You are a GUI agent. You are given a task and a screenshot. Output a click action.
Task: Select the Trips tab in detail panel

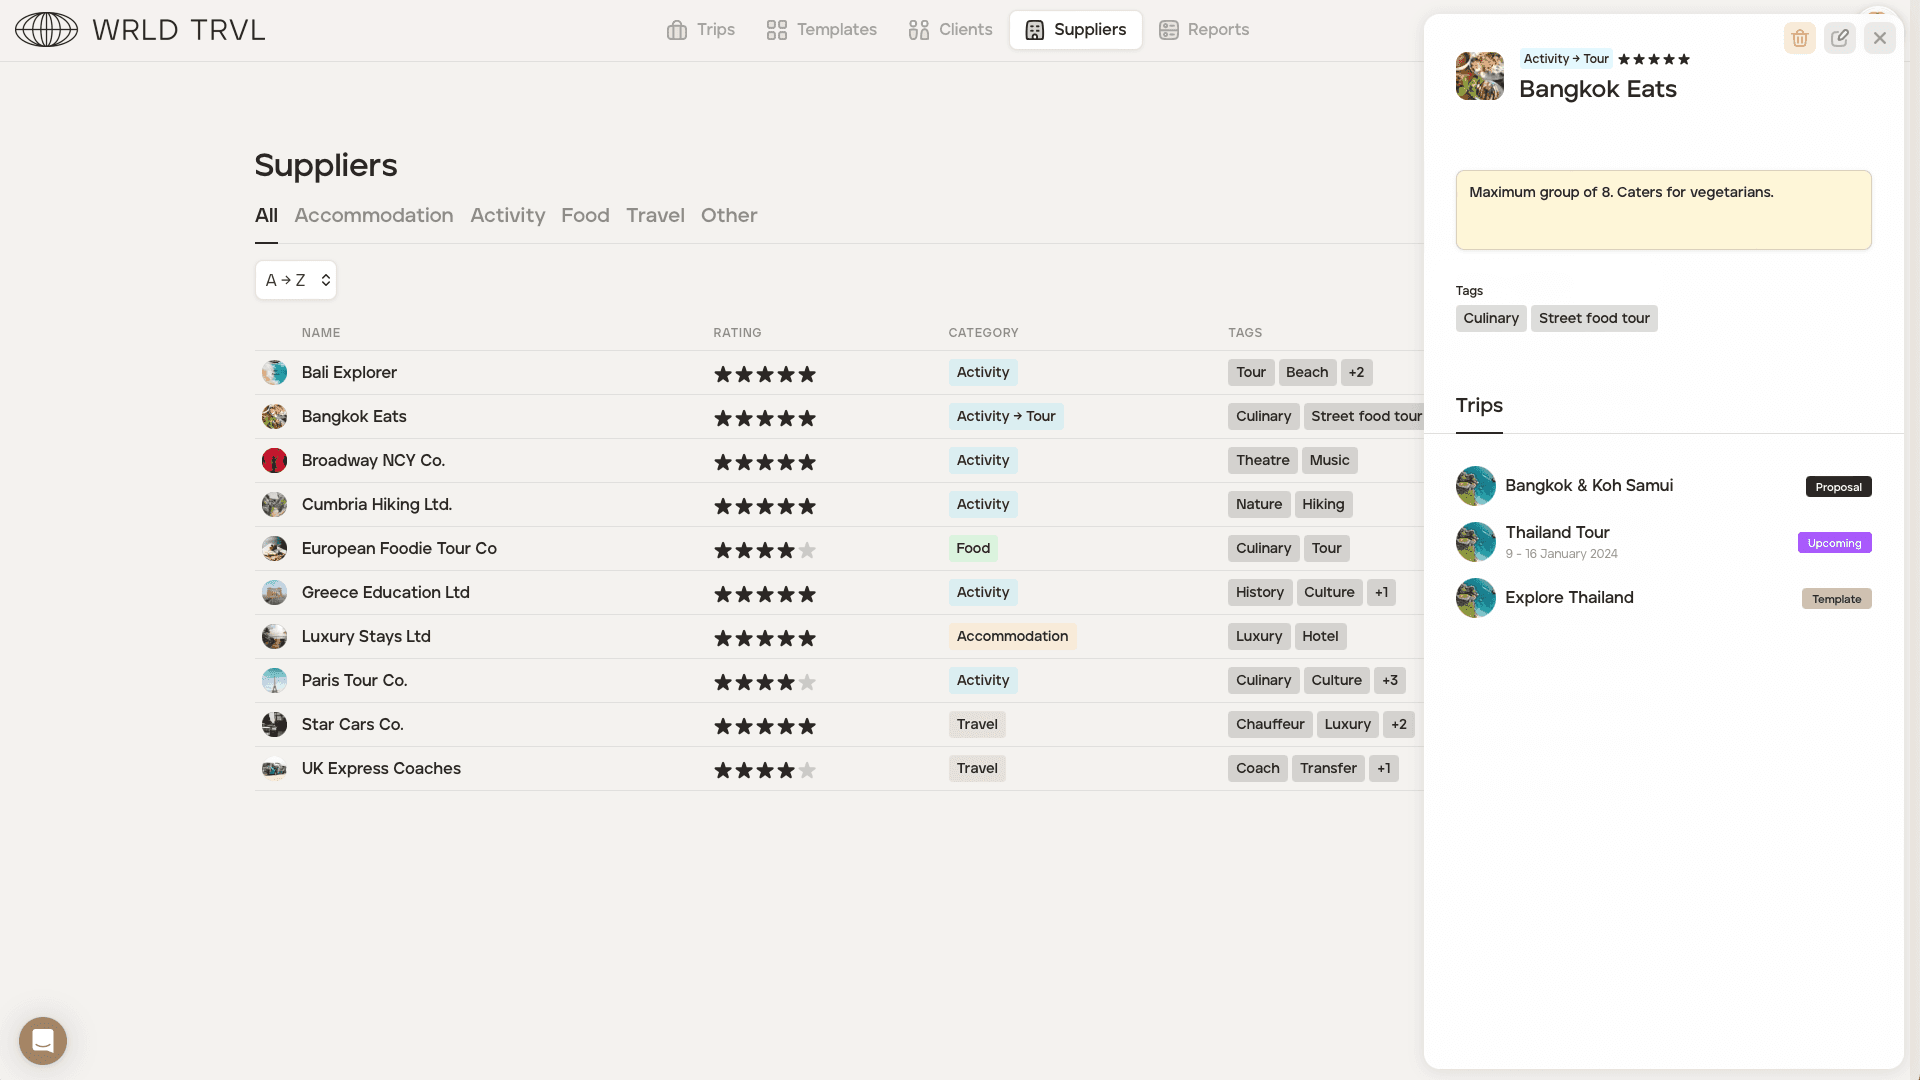[x=1479, y=405]
